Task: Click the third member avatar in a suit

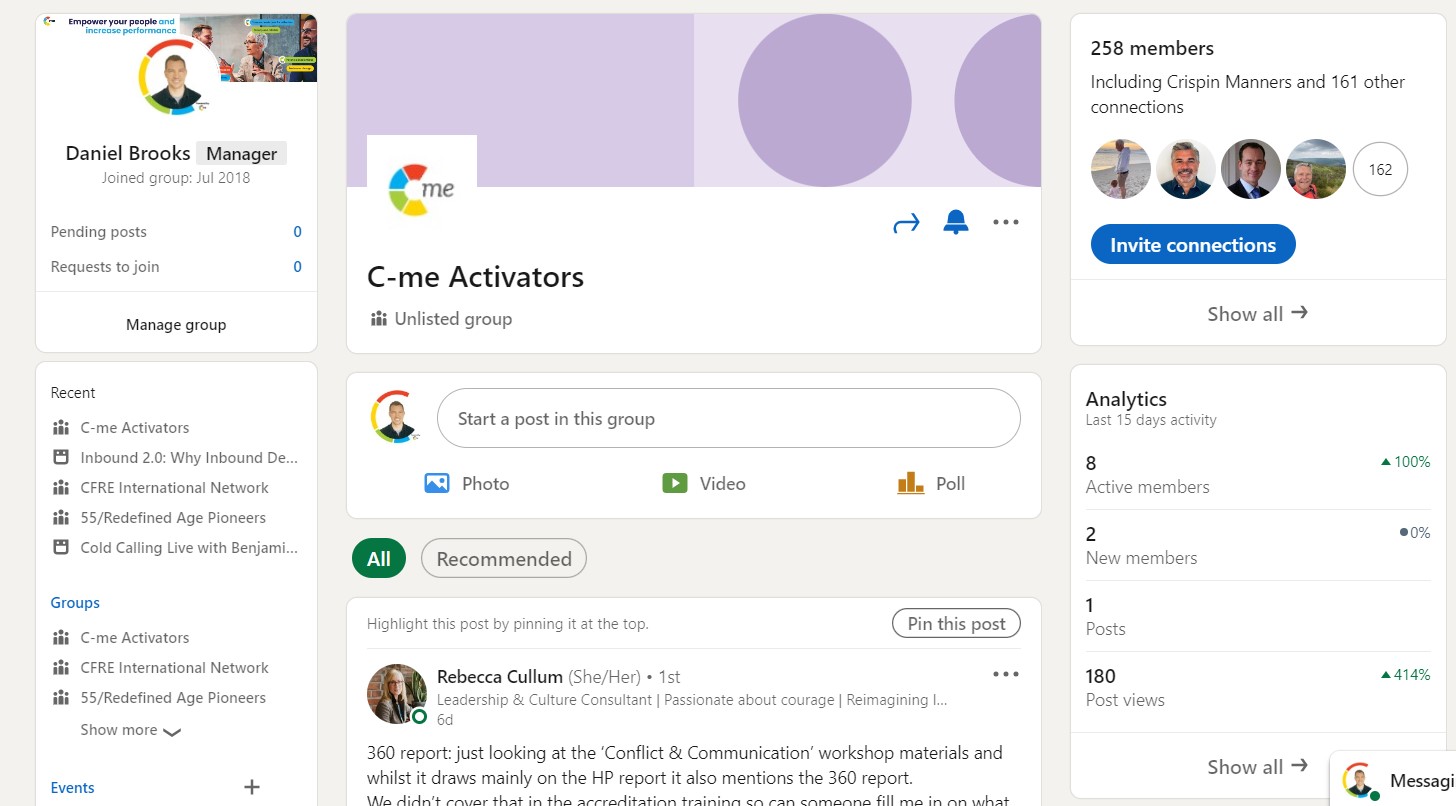Action: click(x=1251, y=169)
